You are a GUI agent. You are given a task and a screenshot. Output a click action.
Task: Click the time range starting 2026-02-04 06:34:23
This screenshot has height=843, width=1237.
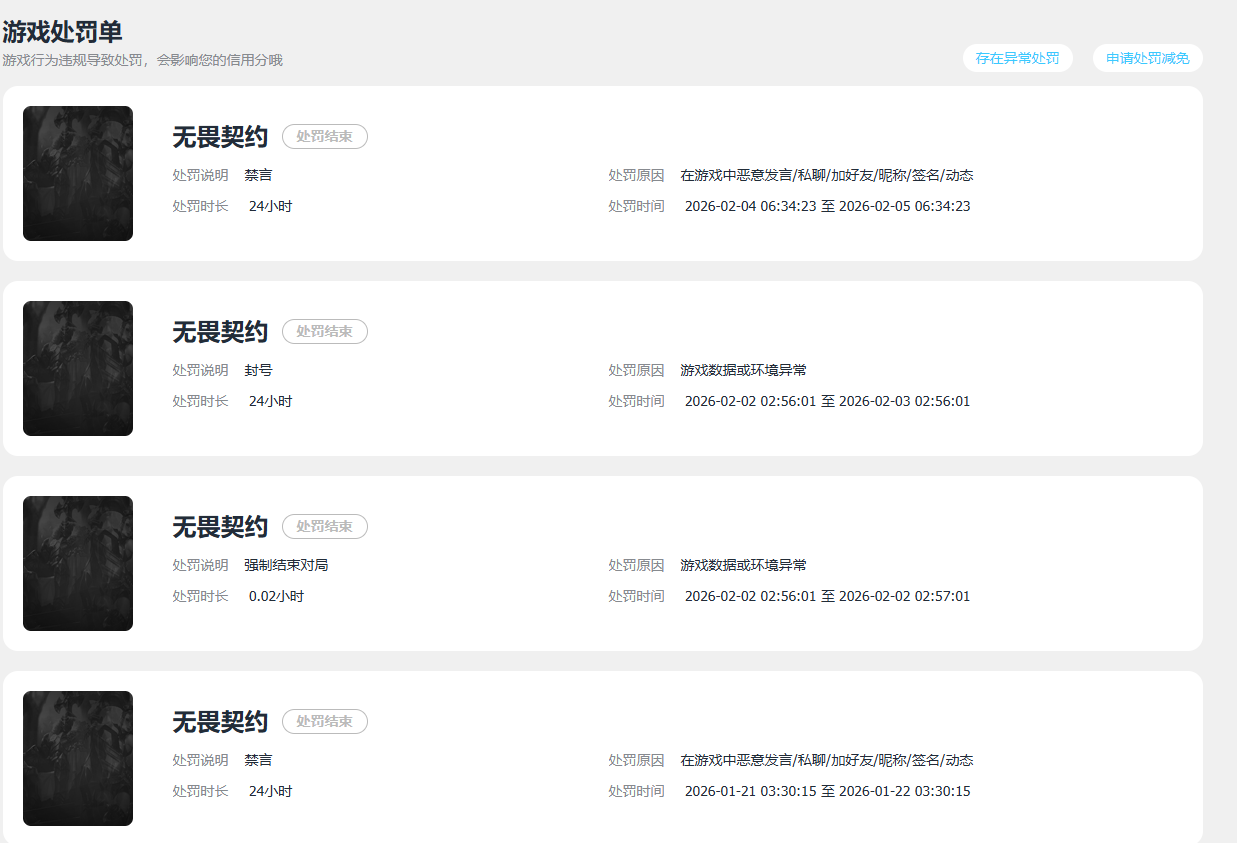click(827, 206)
